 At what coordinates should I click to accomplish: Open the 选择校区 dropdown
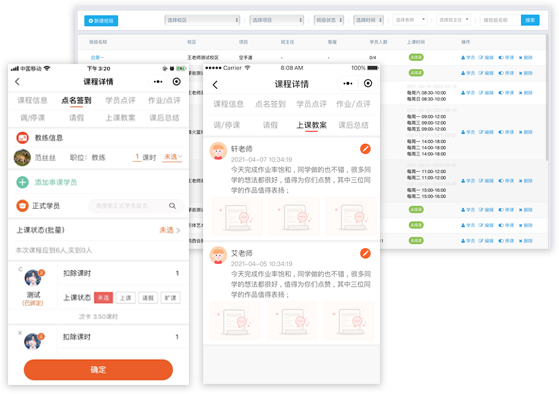(x=202, y=20)
